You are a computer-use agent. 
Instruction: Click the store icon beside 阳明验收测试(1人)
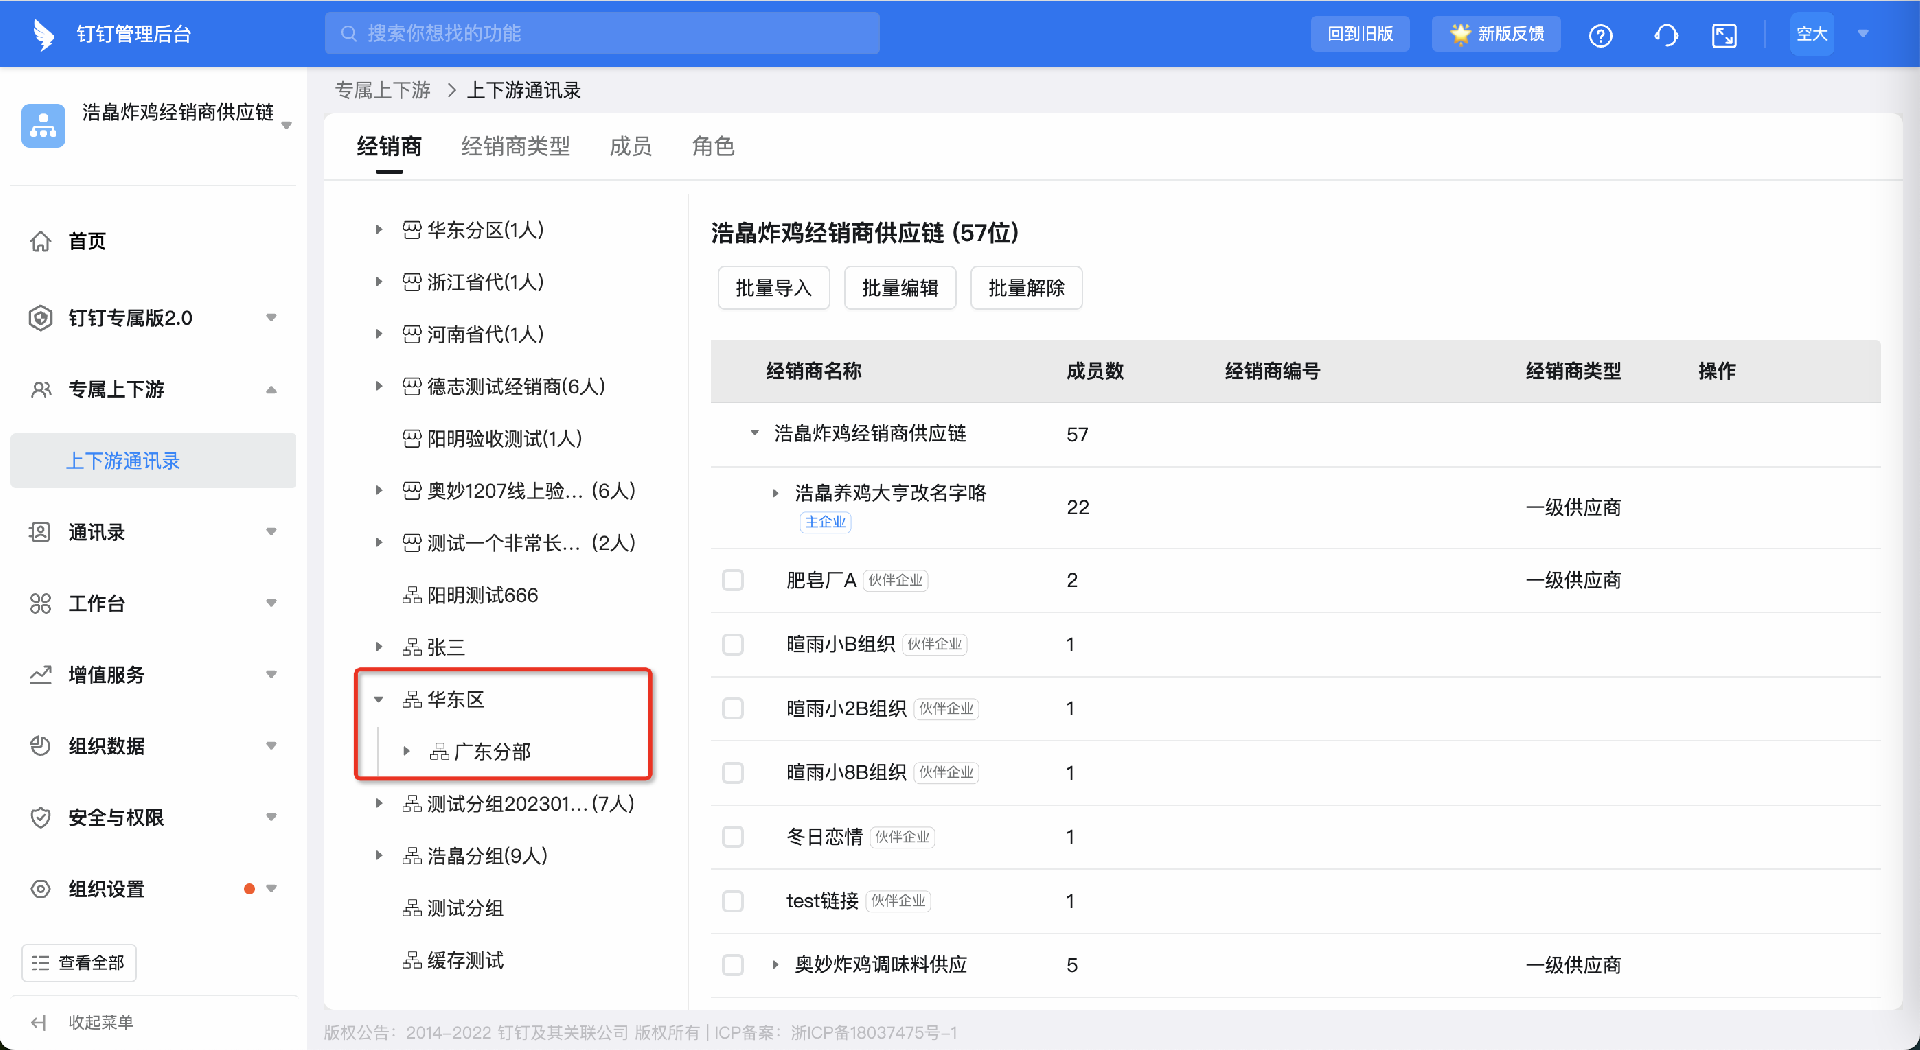click(412, 439)
